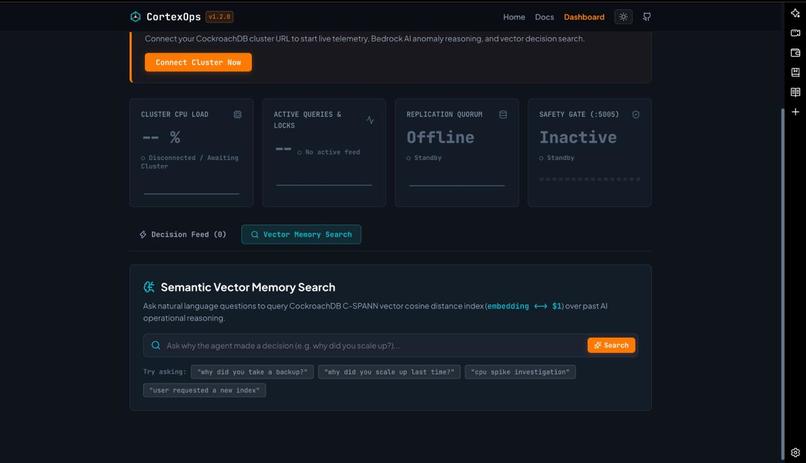This screenshot has height=463, width=806.
Task: Click the Active Queries activity pulse icon
Action: (x=370, y=120)
